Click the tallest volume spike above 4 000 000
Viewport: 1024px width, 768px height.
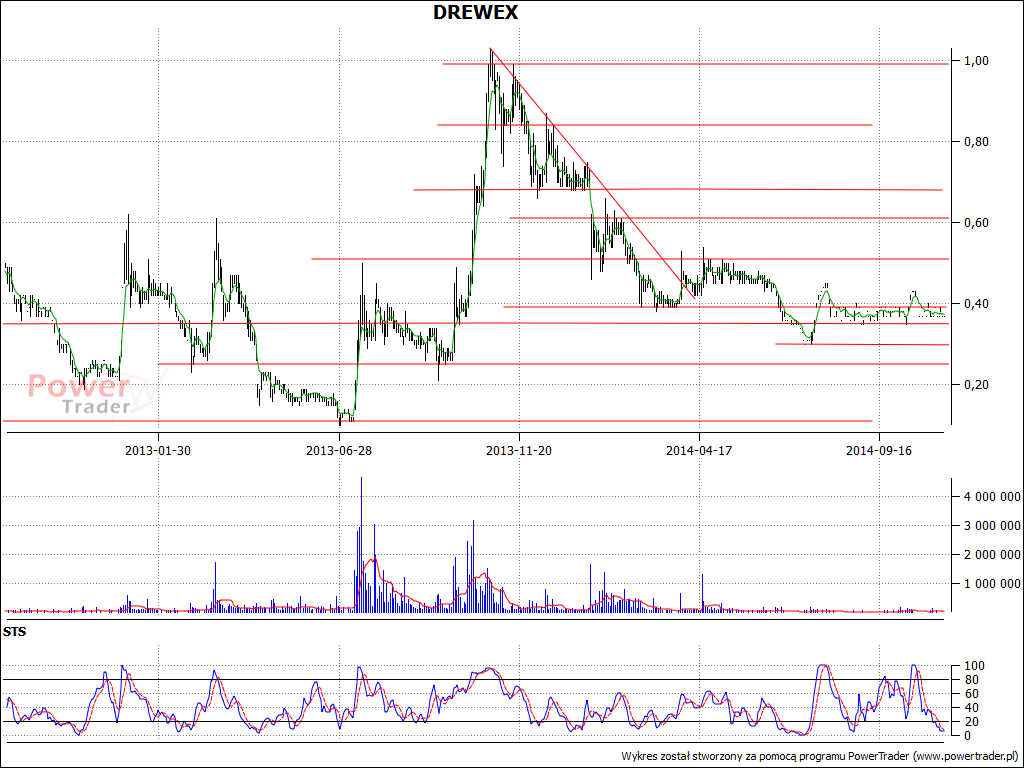click(x=361, y=545)
